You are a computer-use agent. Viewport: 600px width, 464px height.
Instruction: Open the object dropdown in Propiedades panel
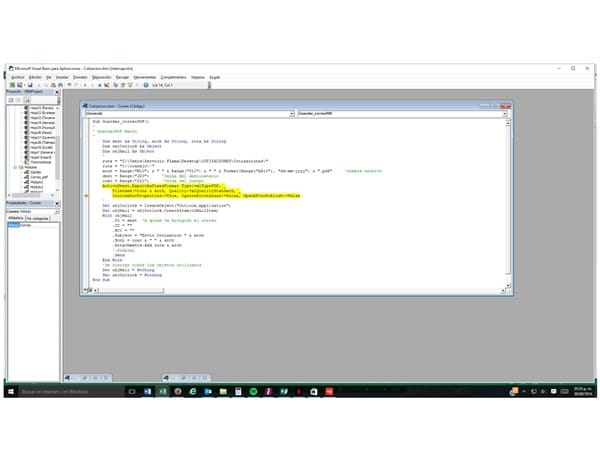click(57, 212)
